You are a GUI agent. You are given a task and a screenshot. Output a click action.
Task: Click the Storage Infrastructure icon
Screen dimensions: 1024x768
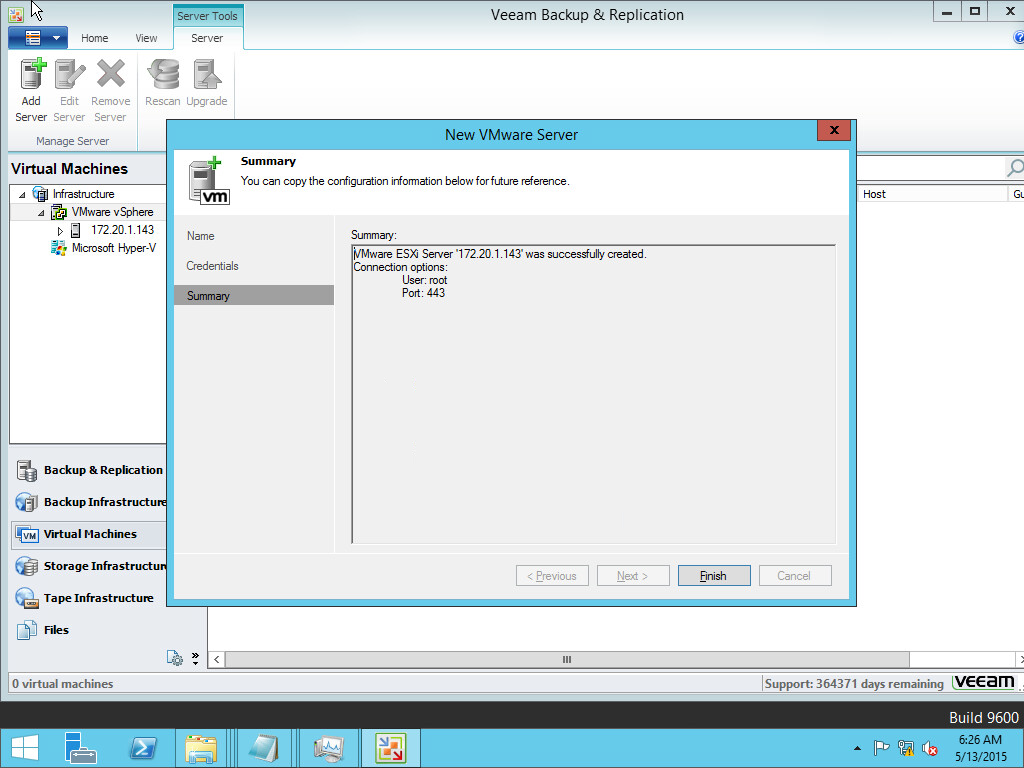point(27,566)
